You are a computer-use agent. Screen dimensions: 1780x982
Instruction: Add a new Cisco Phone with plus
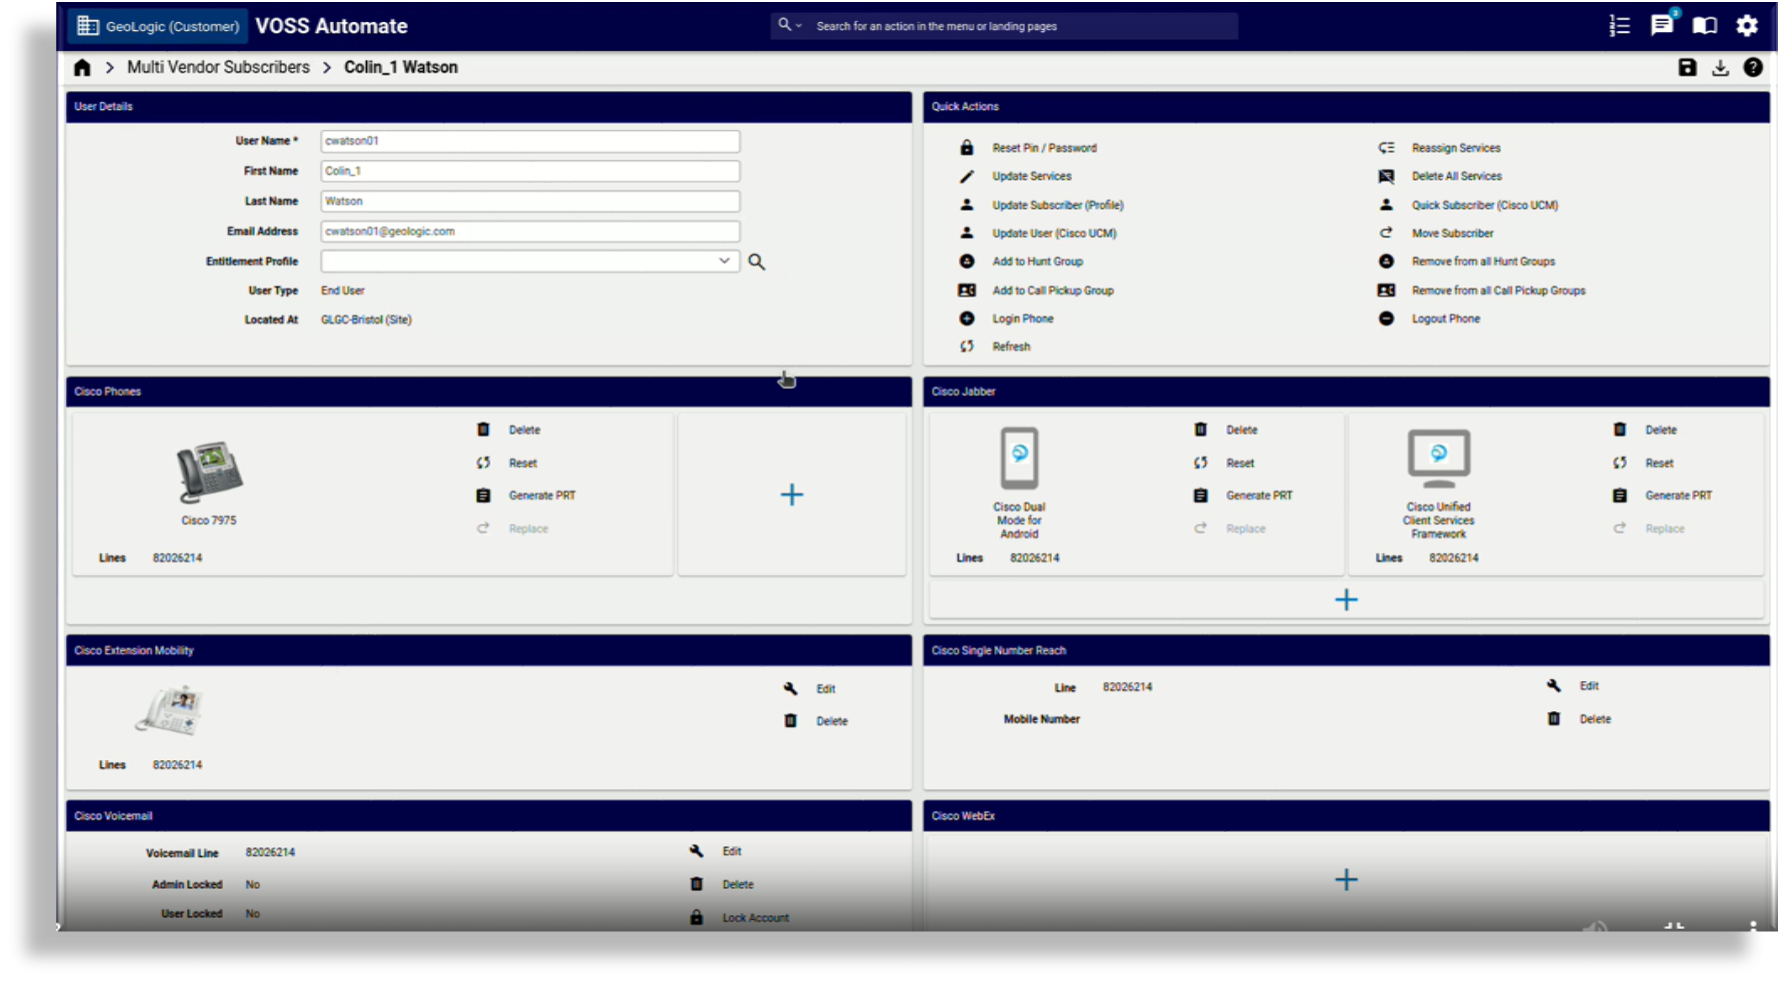coord(791,495)
